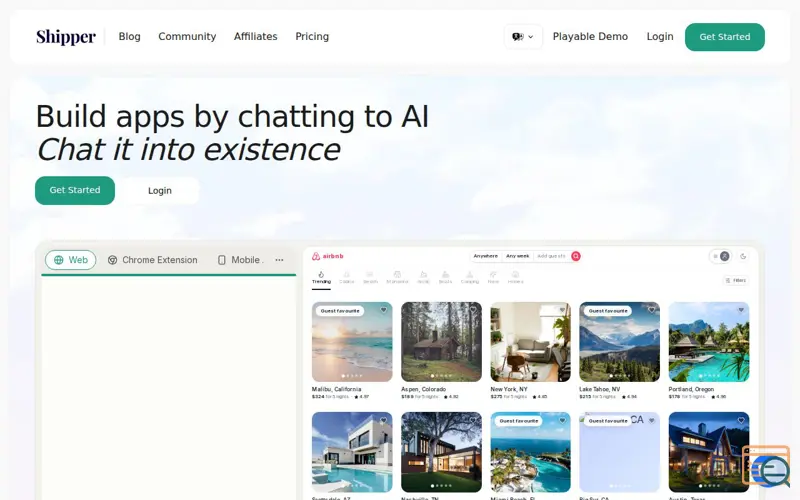Click the Anywhere search segment
Screen dimensions: 800x500
pos(485,256)
